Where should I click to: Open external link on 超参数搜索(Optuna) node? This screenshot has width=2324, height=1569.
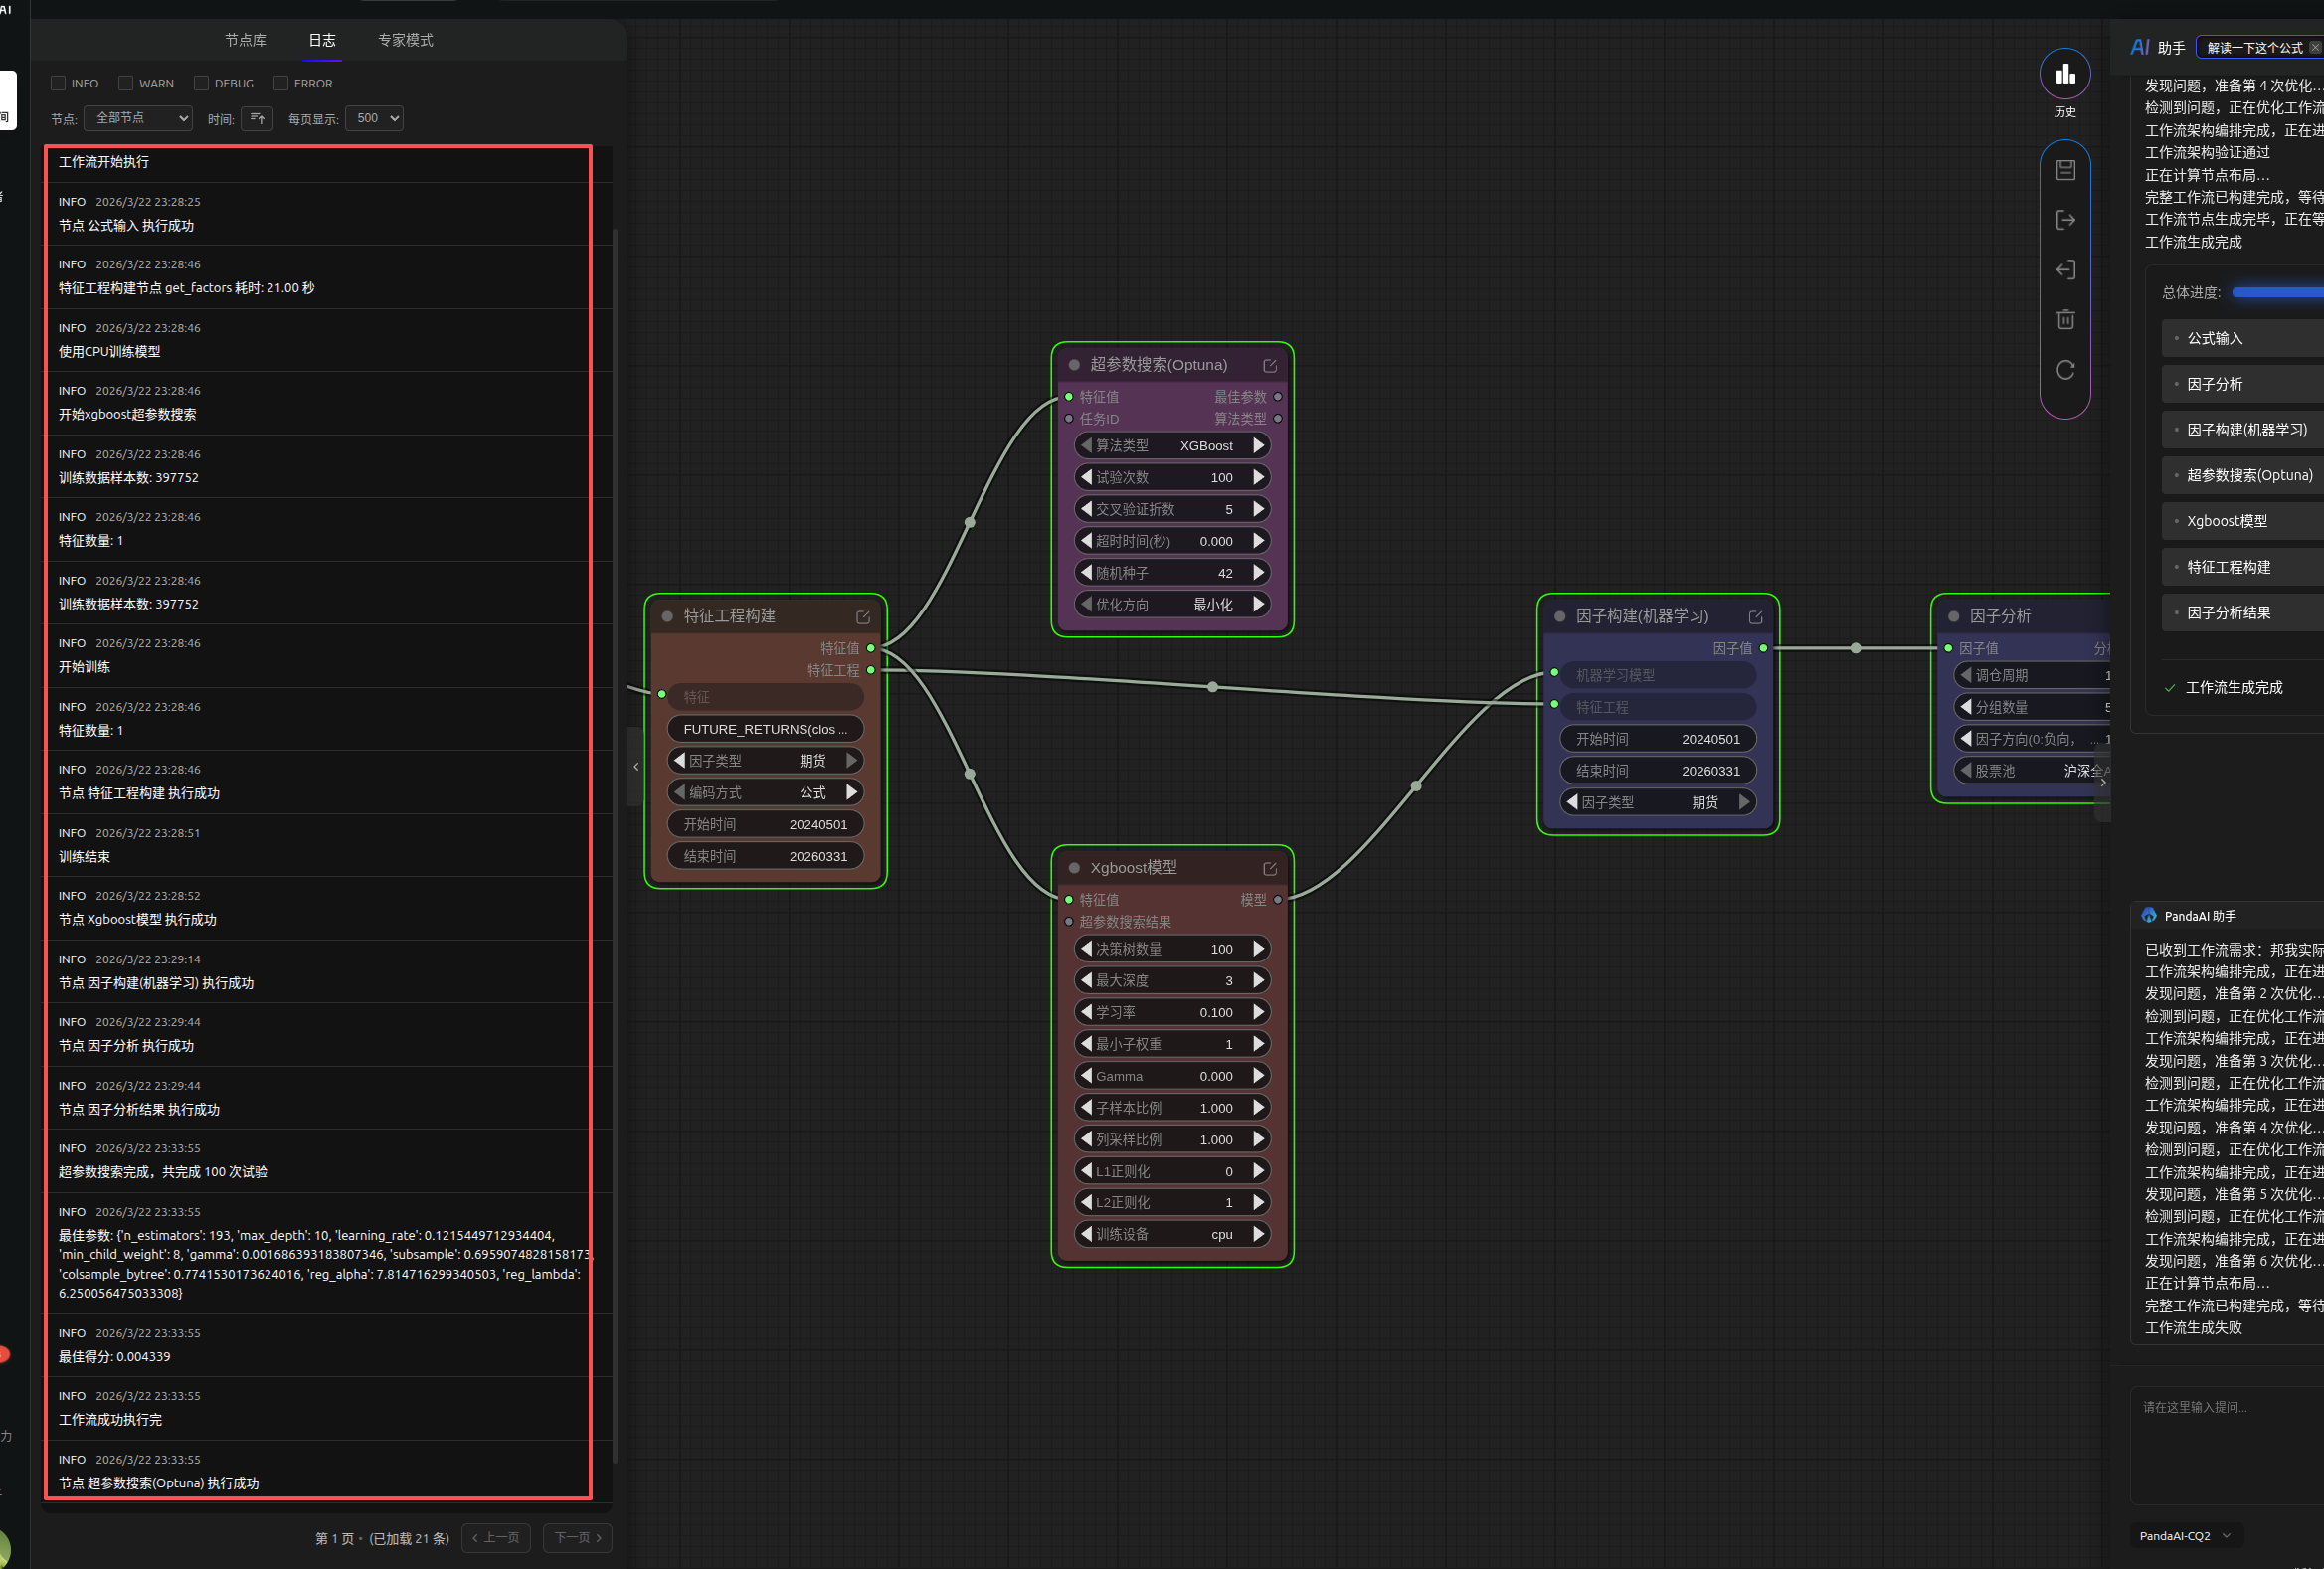coord(1270,366)
